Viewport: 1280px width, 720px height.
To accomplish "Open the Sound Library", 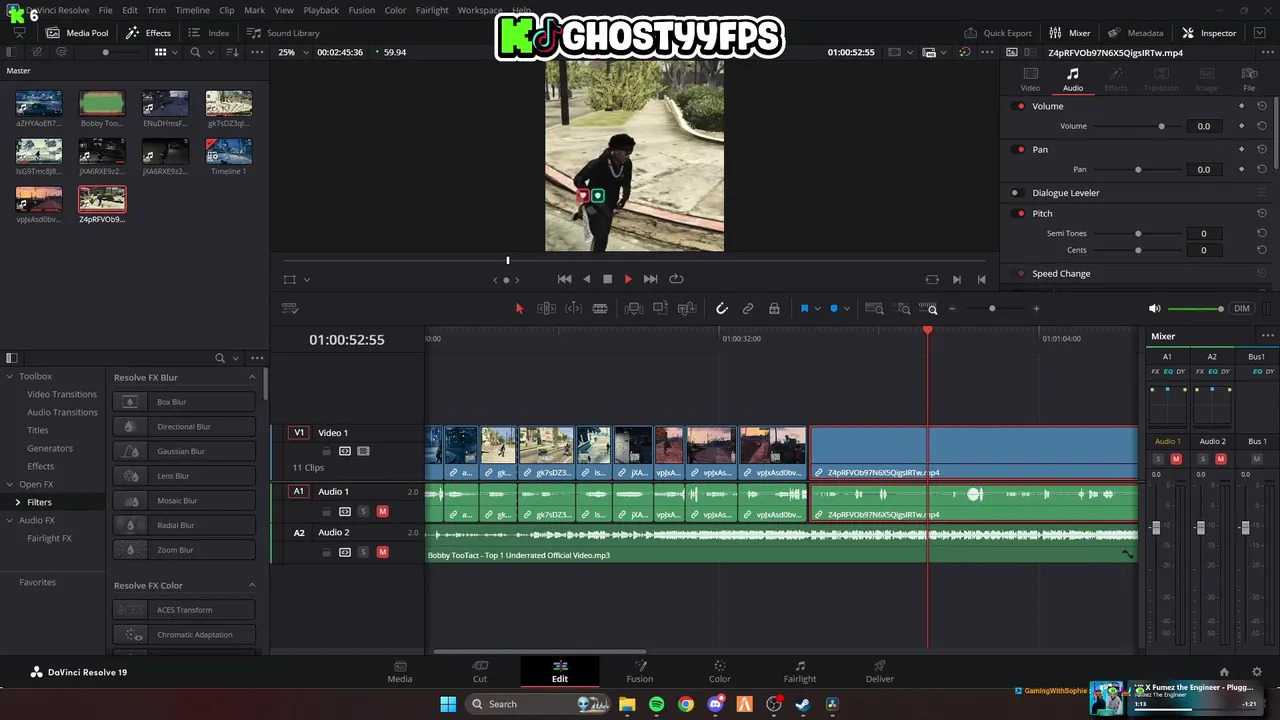I will pos(283,33).
